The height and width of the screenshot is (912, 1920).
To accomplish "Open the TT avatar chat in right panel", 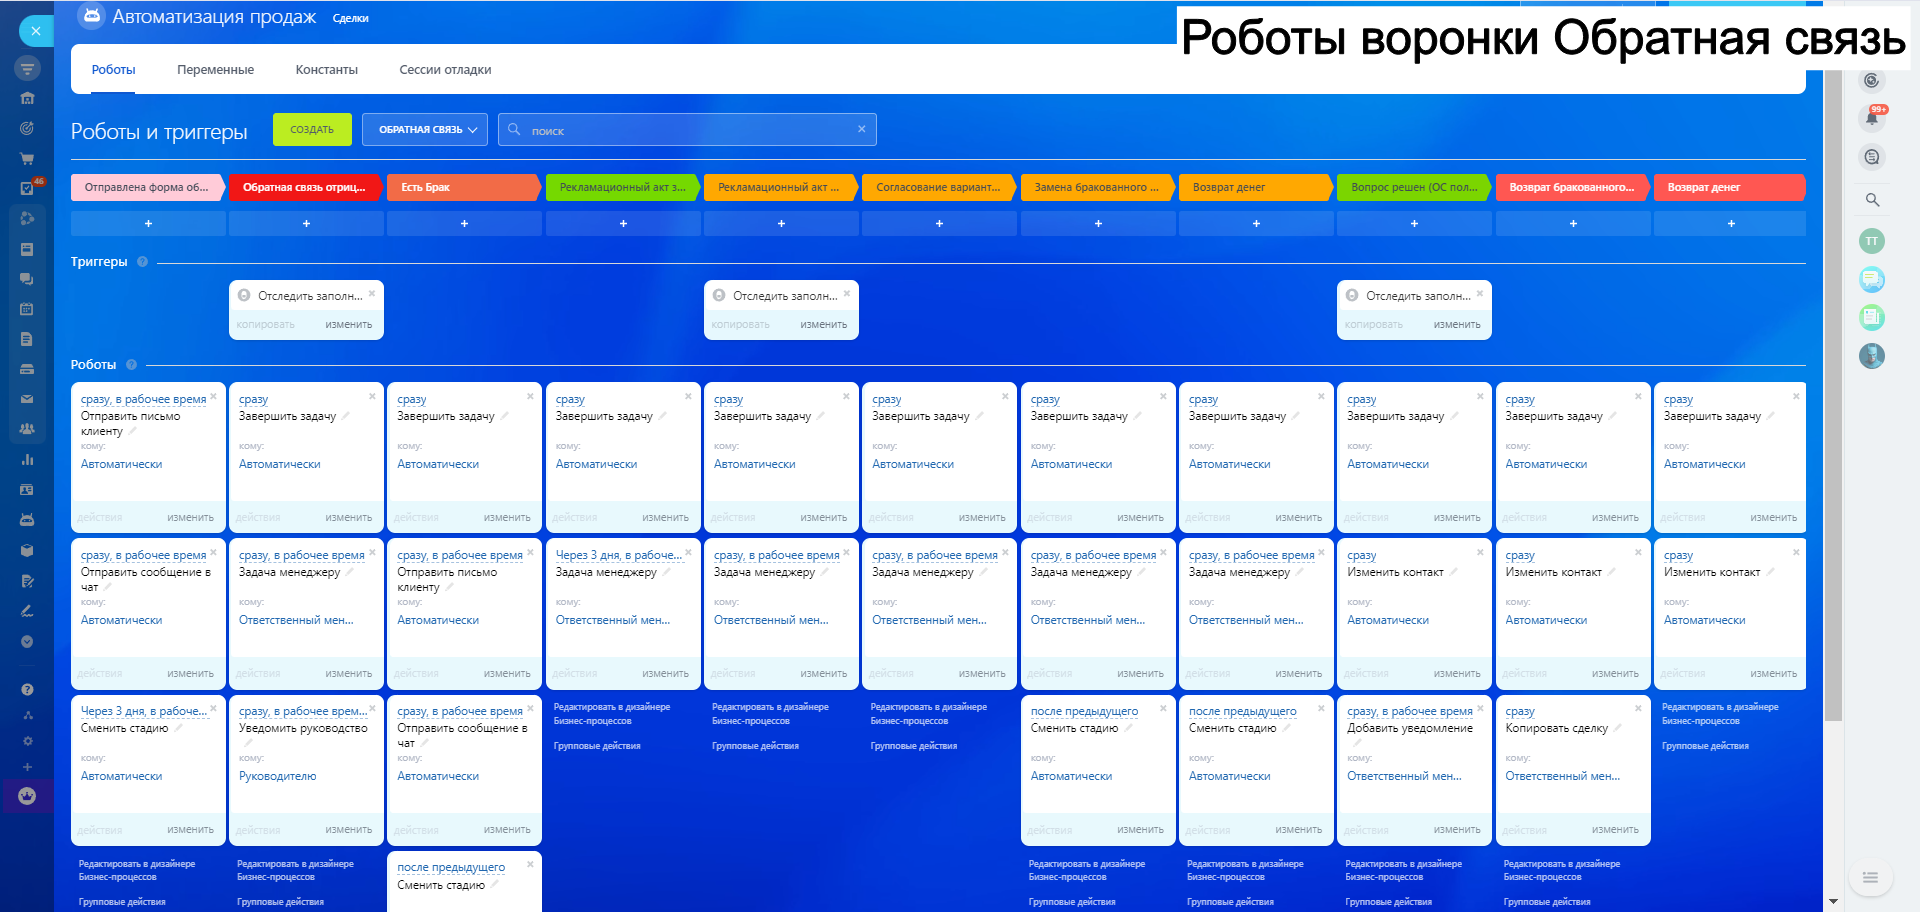I will tap(1872, 241).
